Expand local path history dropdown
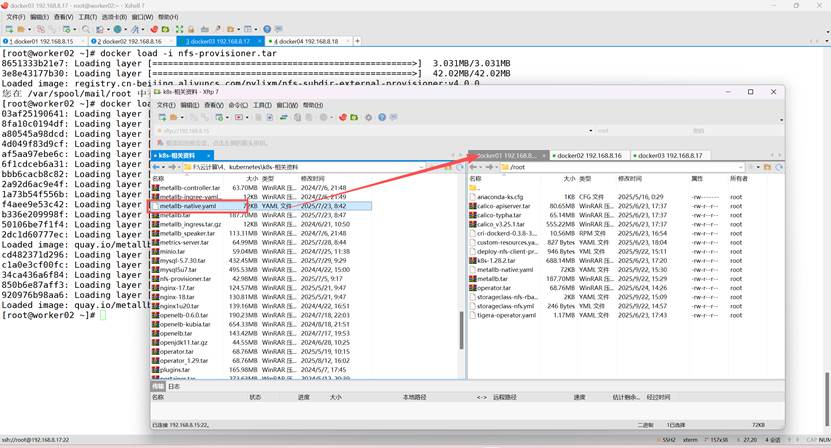 (x=421, y=167)
